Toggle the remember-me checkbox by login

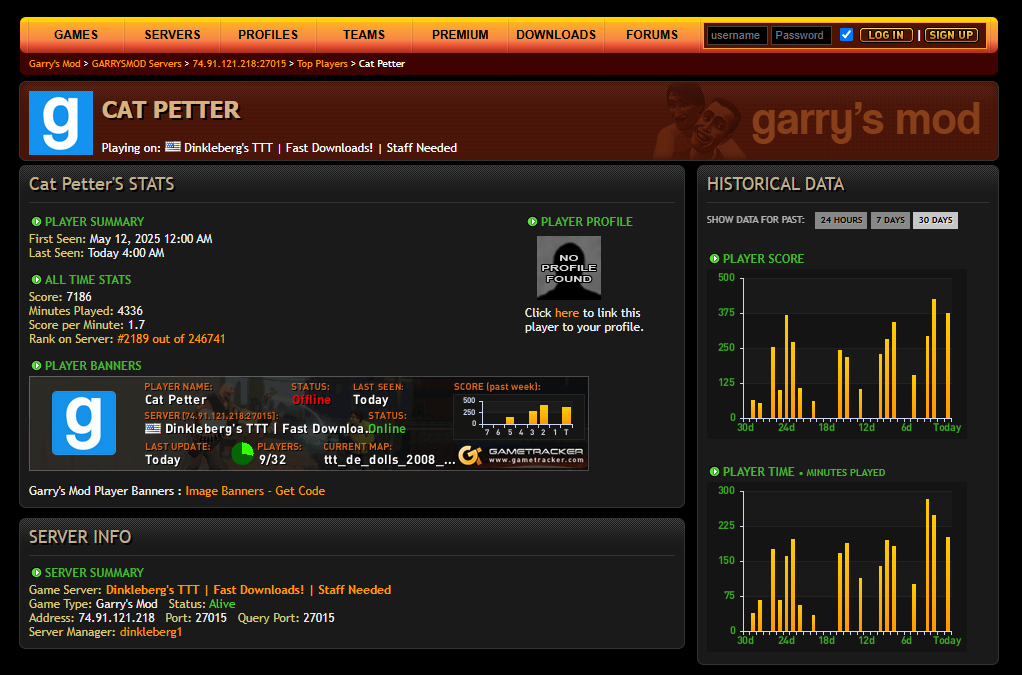point(846,35)
